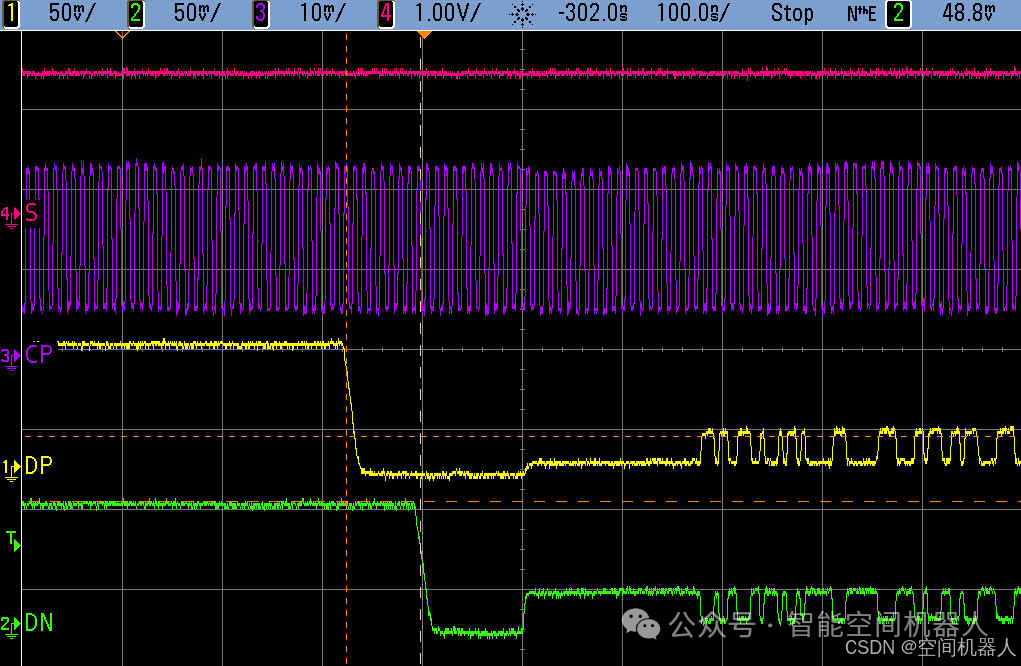The image size is (1021, 666).
Task: Click channel 4 ground marker labeled S
Action: tap(10, 217)
